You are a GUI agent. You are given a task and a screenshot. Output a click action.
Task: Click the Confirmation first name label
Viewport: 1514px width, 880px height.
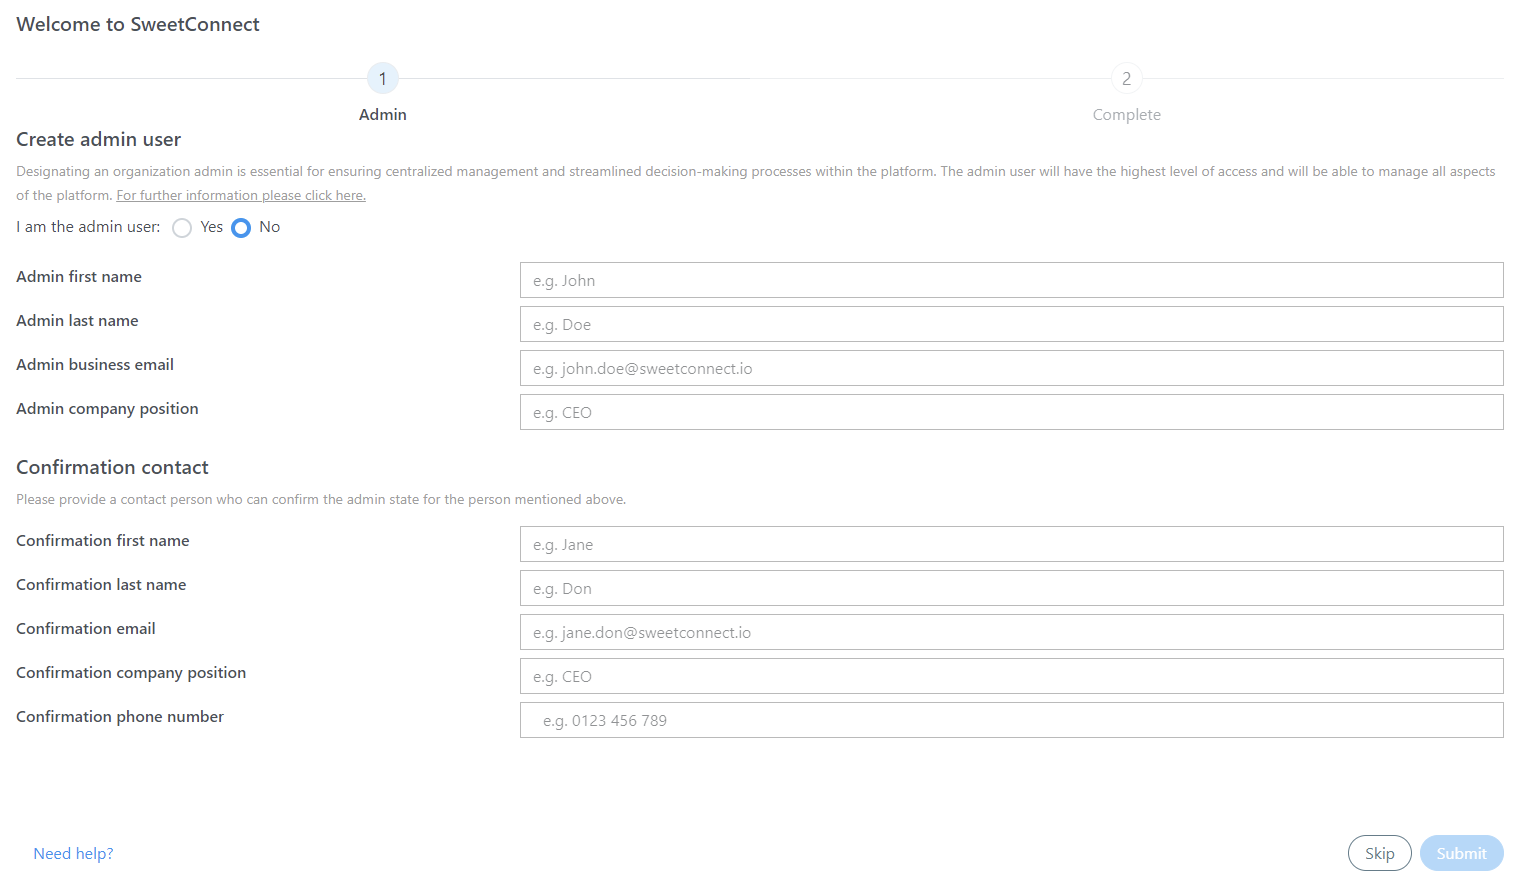coord(103,541)
